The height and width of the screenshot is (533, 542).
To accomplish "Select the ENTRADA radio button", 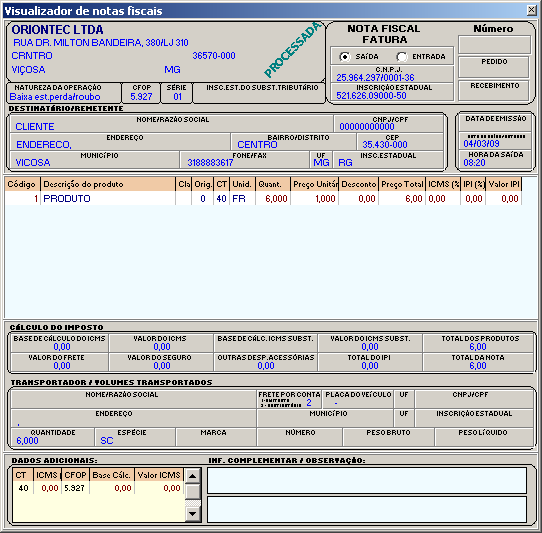I will coord(402,56).
